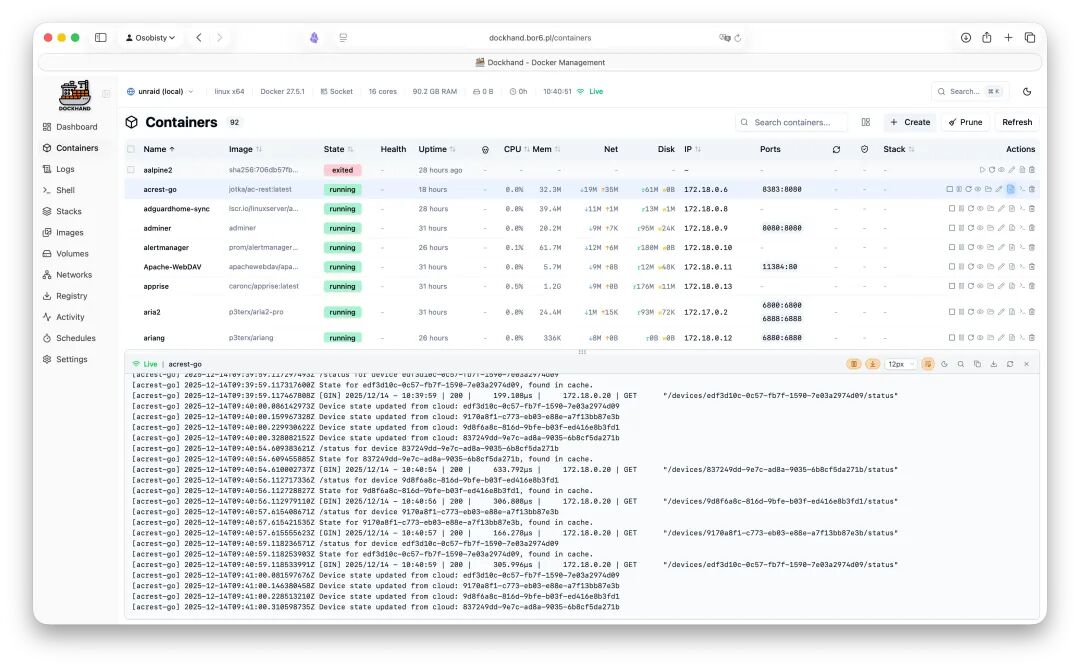Edit the acrest-go container
The image size is (1080, 668).
[999, 189]
